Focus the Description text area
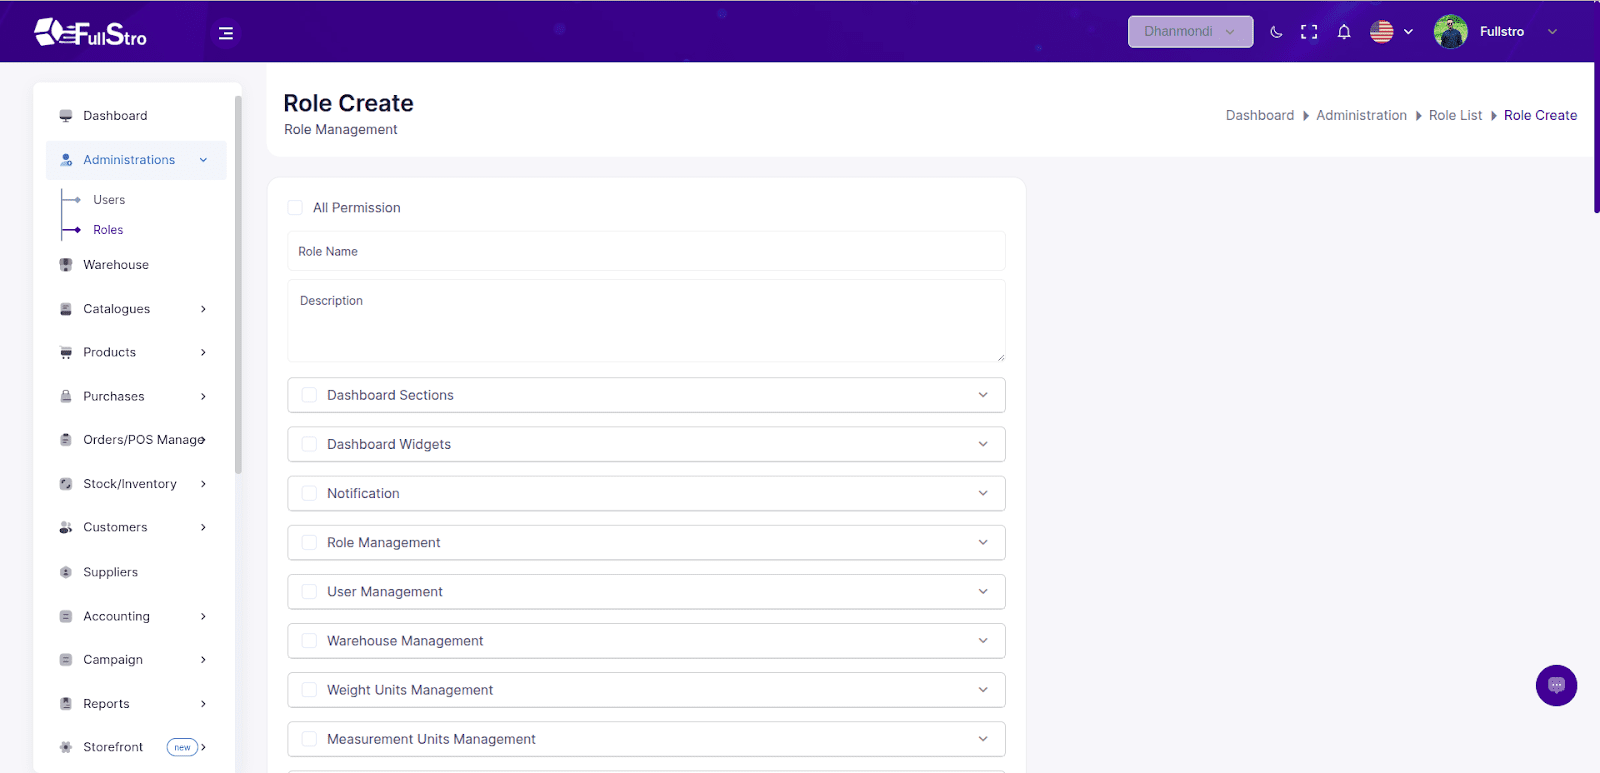 646,321
